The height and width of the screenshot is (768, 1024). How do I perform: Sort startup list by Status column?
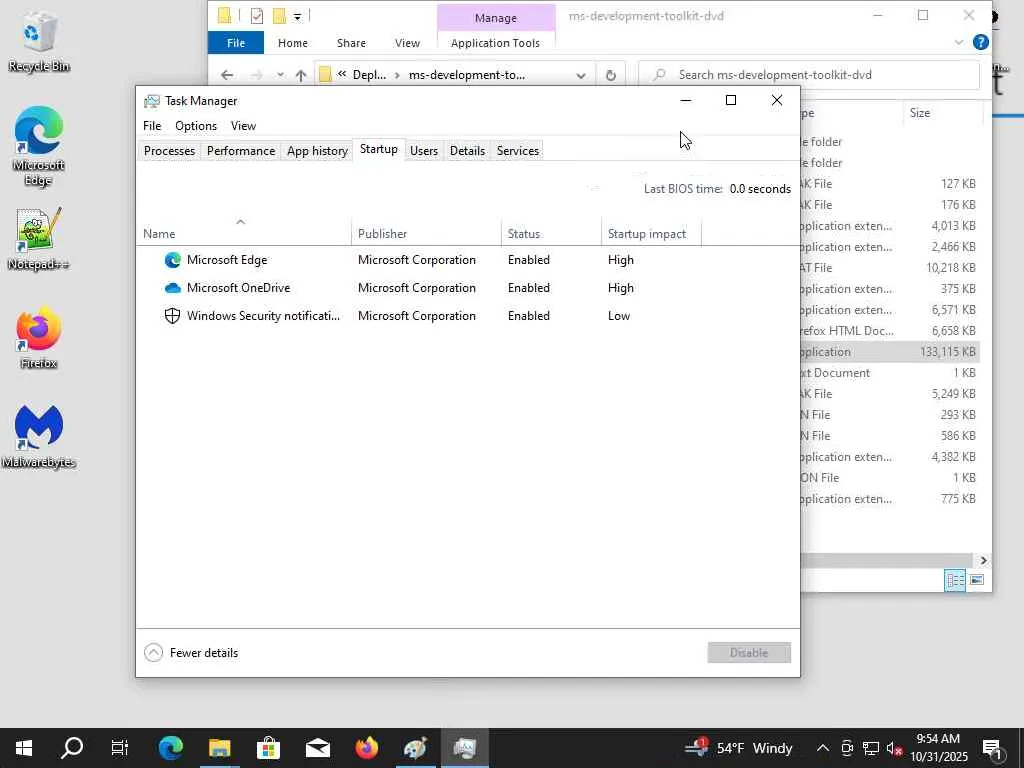click(x=551, y=233)
